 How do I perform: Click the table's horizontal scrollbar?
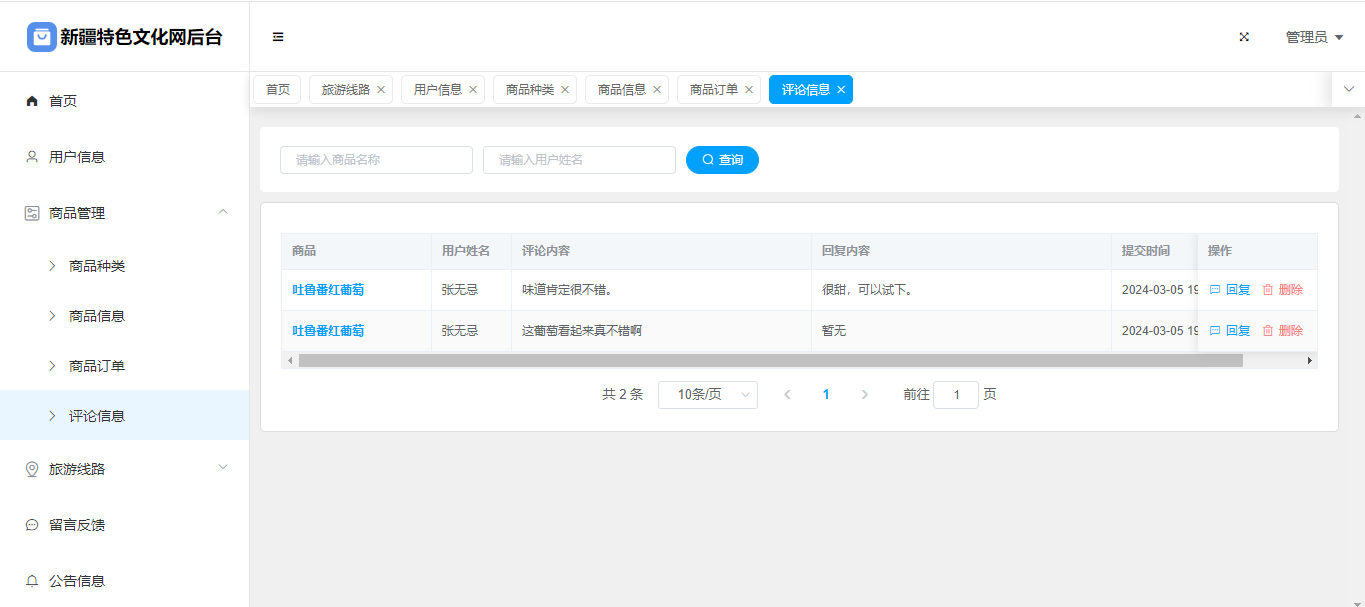tap(770, 360)
